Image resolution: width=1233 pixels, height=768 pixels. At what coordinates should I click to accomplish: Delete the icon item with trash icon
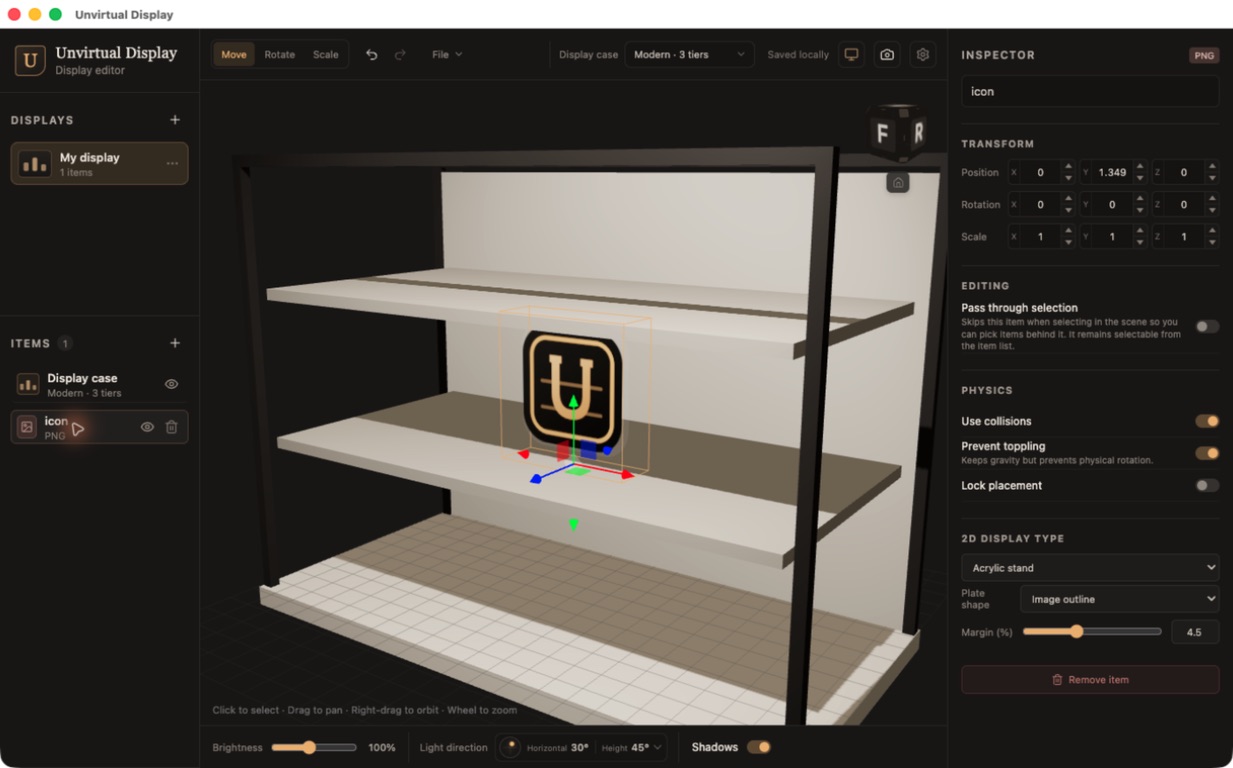pos(172,427)
